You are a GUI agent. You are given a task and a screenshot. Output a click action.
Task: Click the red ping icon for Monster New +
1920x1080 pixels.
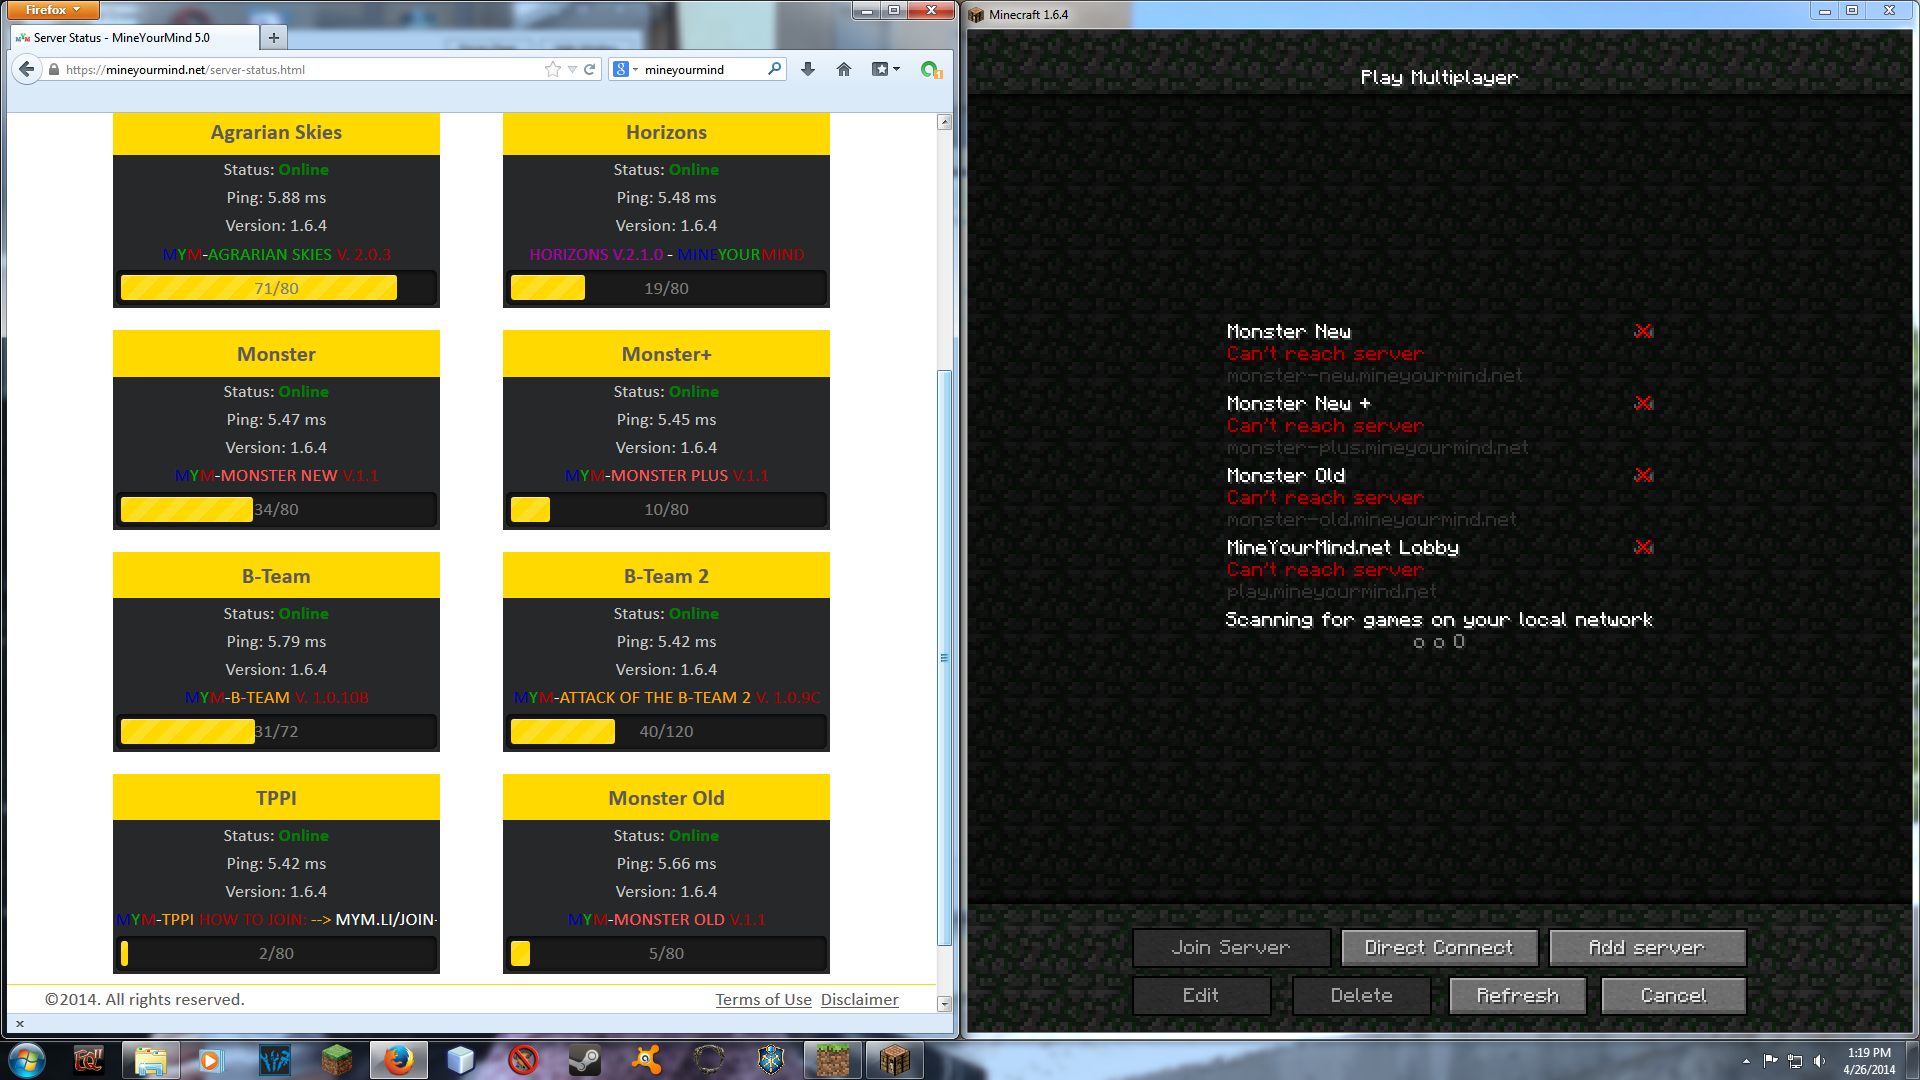[1643, 403]
